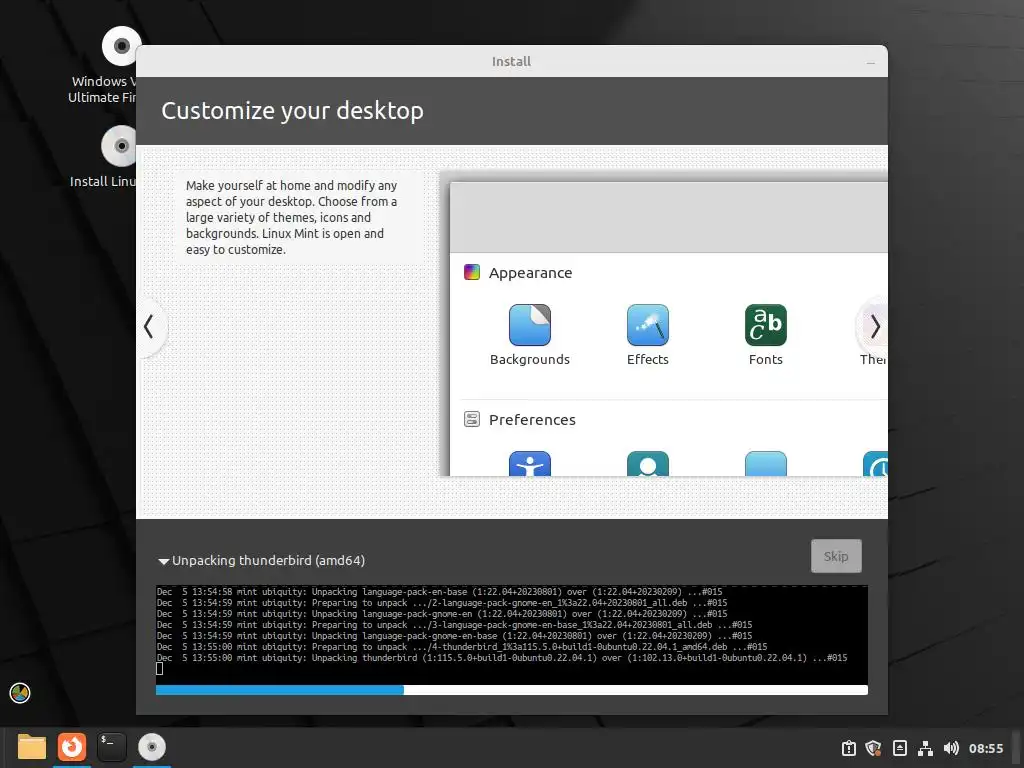The height and width of the screenshot is (768, 1024).
Task: Click the Preferences section label
Action: coord(532,420)
